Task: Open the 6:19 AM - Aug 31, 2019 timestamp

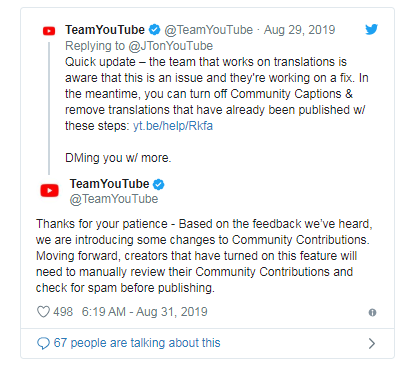Action: (145, 312)
